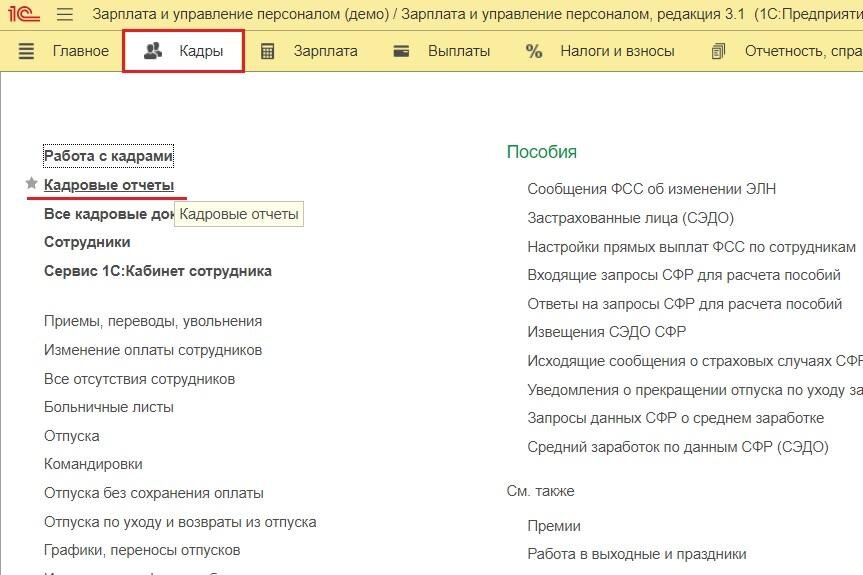This screenshot has width=863, height=575.
Task: Click the Зарплата calculator icon
Action: [267, 51]
